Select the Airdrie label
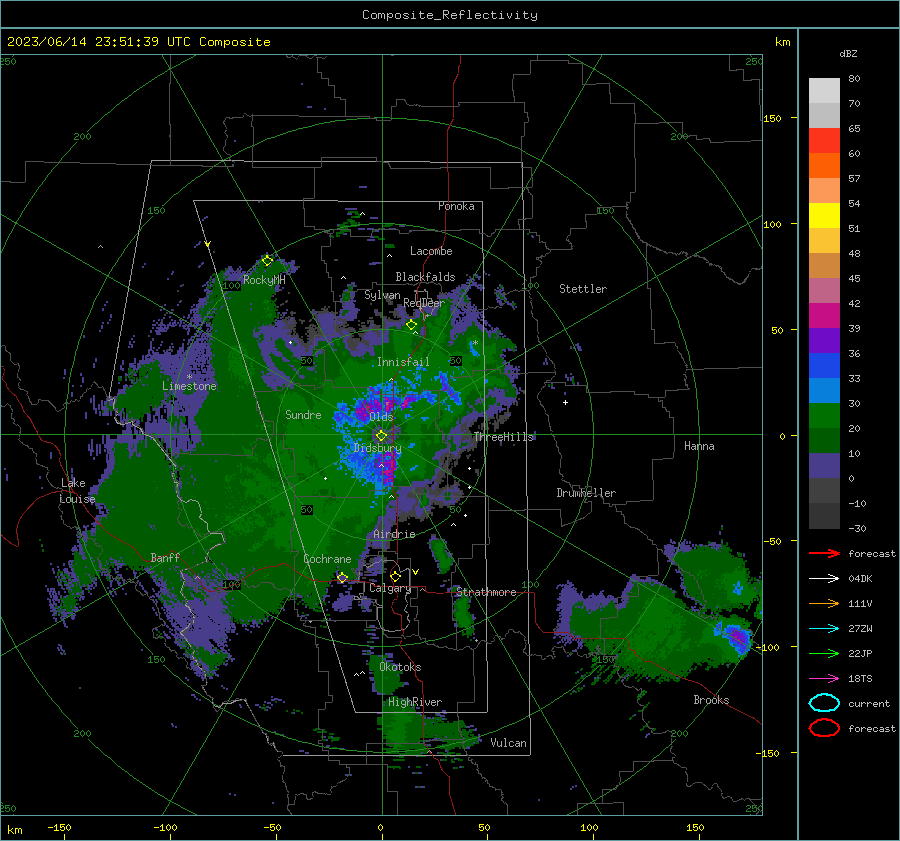Screen dimensions: 900x841 click(394, 534)
